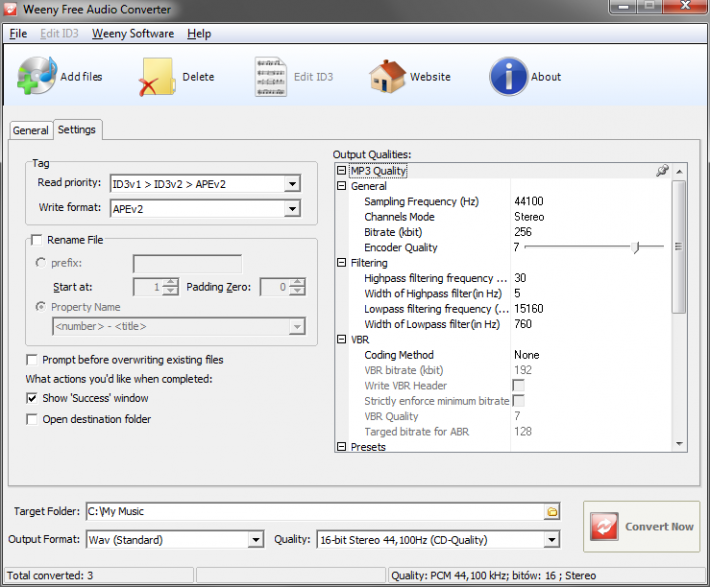Viewport: 710px width, 587px height.
Task: Adjust the Encoder Quality slider
Action: pyautogui.click(x=637, y=247)
